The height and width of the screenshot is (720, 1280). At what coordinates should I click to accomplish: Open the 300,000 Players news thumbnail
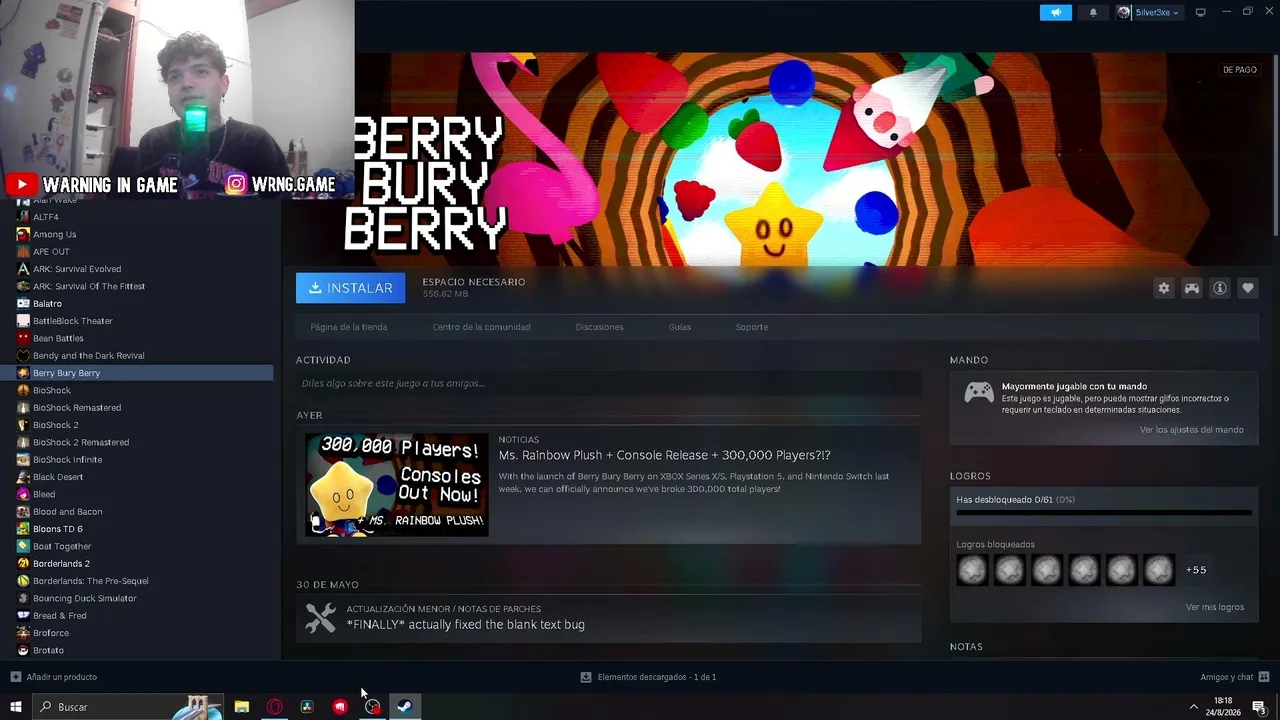pos(397,485)
